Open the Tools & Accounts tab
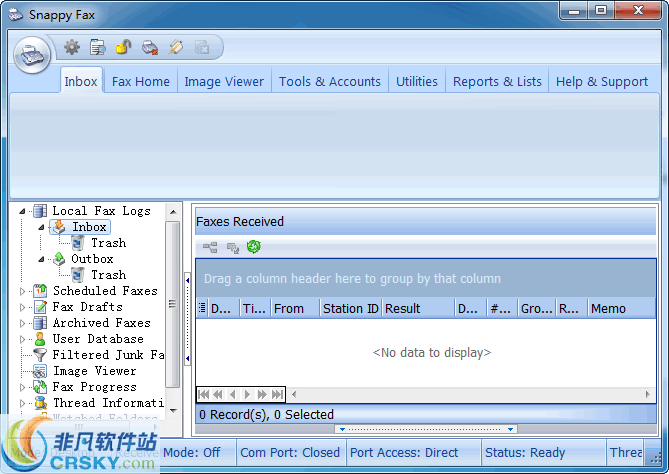669x474 pixels. point(330,81)
